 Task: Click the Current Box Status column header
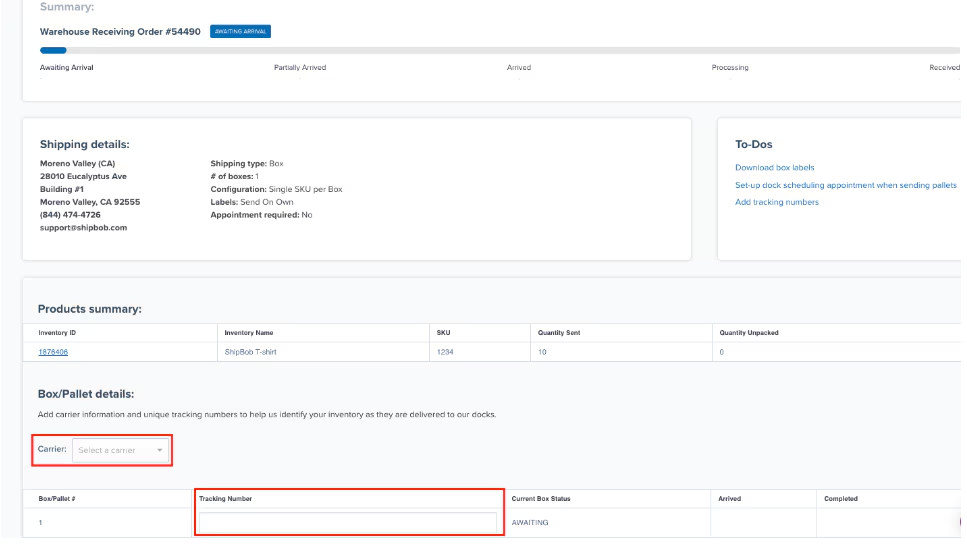coord(541,499)
